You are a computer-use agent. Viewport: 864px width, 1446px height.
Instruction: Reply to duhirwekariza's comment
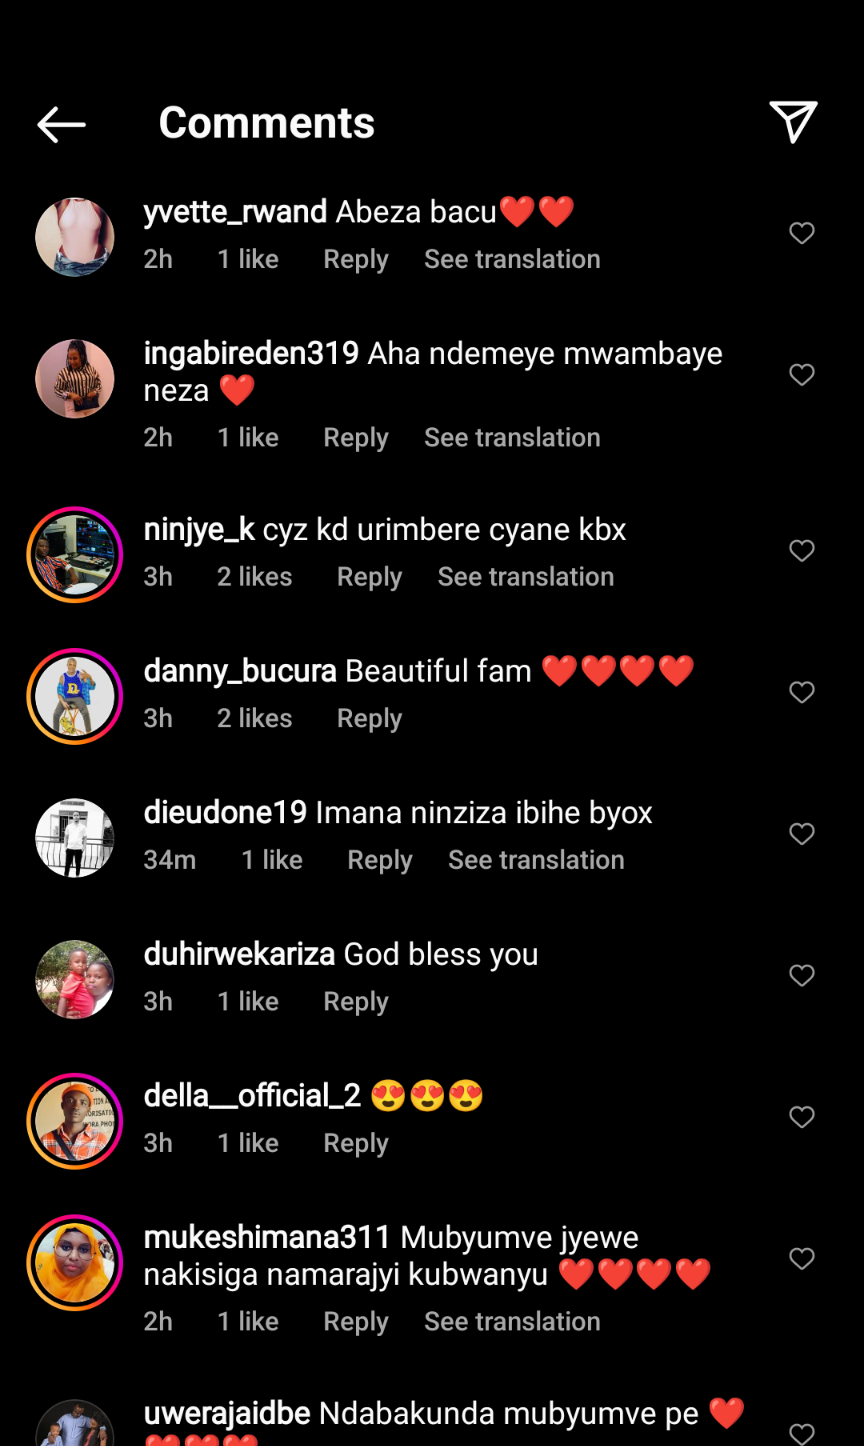tap(355, 1002)
